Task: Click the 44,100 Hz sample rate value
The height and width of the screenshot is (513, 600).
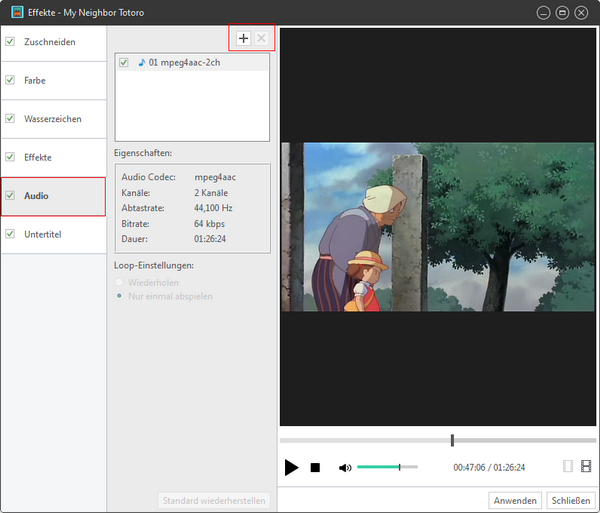Action: point(213,208)
